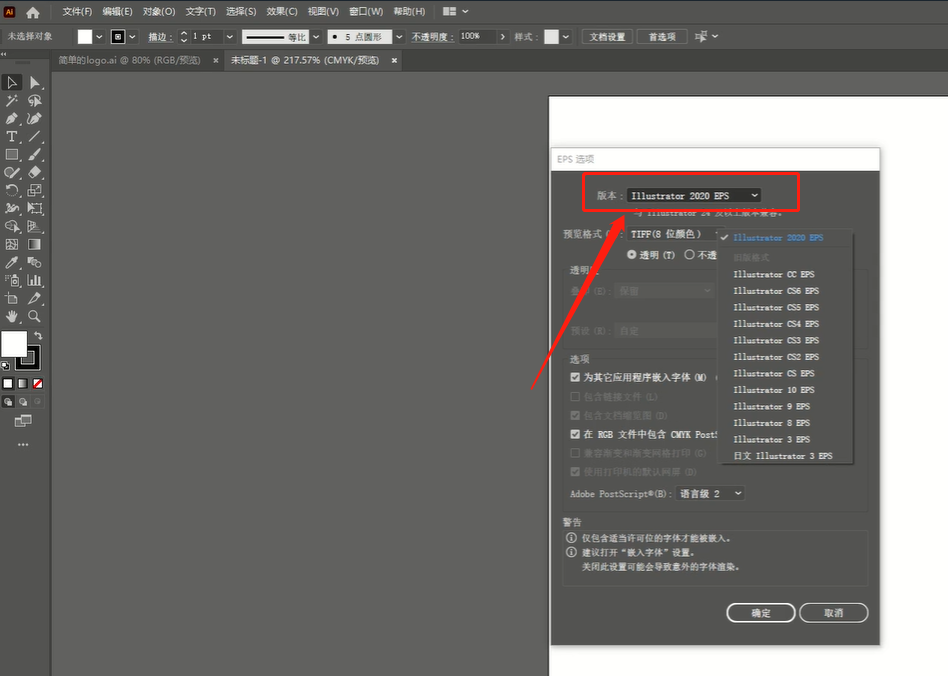Expand the opacity 100% arrow
This screenshot has width=948, height=676.
pyautogui.click(x=502, y=37)
